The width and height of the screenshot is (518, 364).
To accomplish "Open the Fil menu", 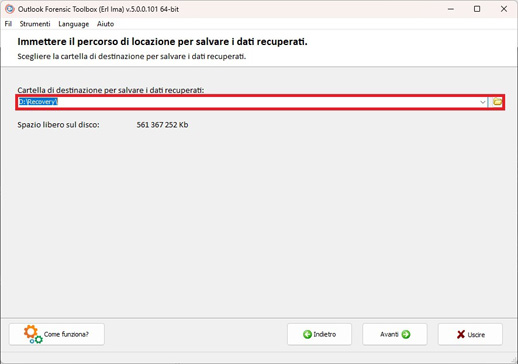I will [8, 24].
